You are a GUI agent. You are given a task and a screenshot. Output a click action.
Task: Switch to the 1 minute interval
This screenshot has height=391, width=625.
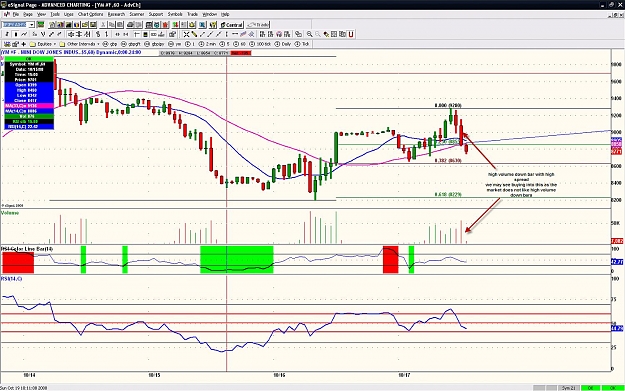tap(191, 44)
